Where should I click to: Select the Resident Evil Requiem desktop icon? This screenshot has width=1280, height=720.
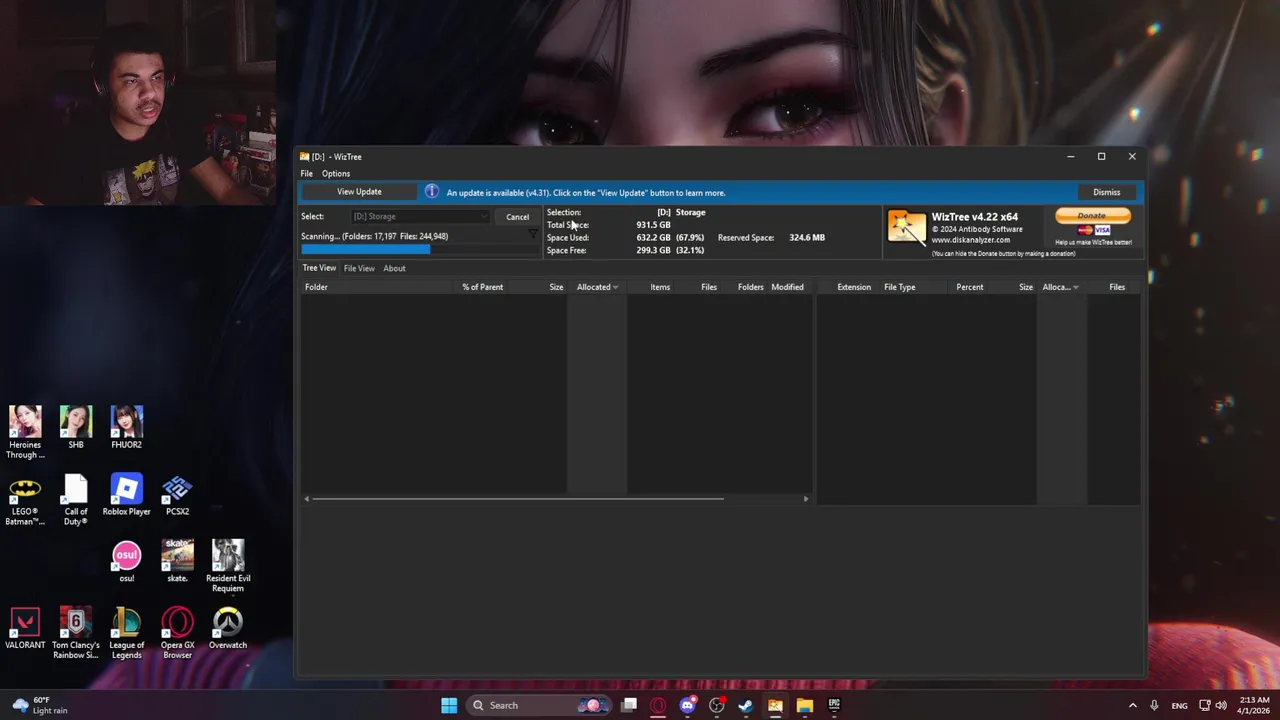[228, 566]
